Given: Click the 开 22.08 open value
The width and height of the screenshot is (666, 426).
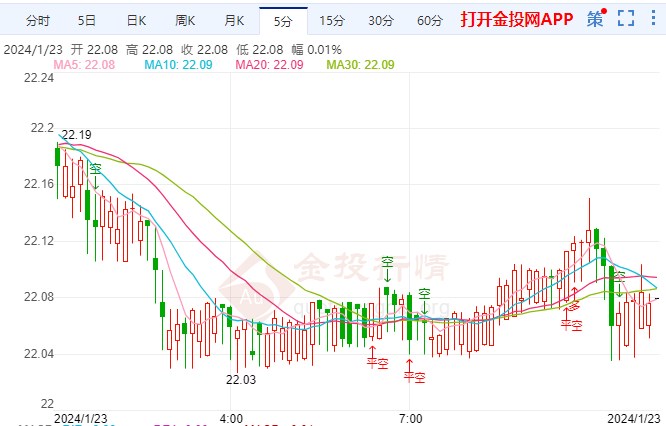Looking at the screenshot, I should [x=94, y=50].
